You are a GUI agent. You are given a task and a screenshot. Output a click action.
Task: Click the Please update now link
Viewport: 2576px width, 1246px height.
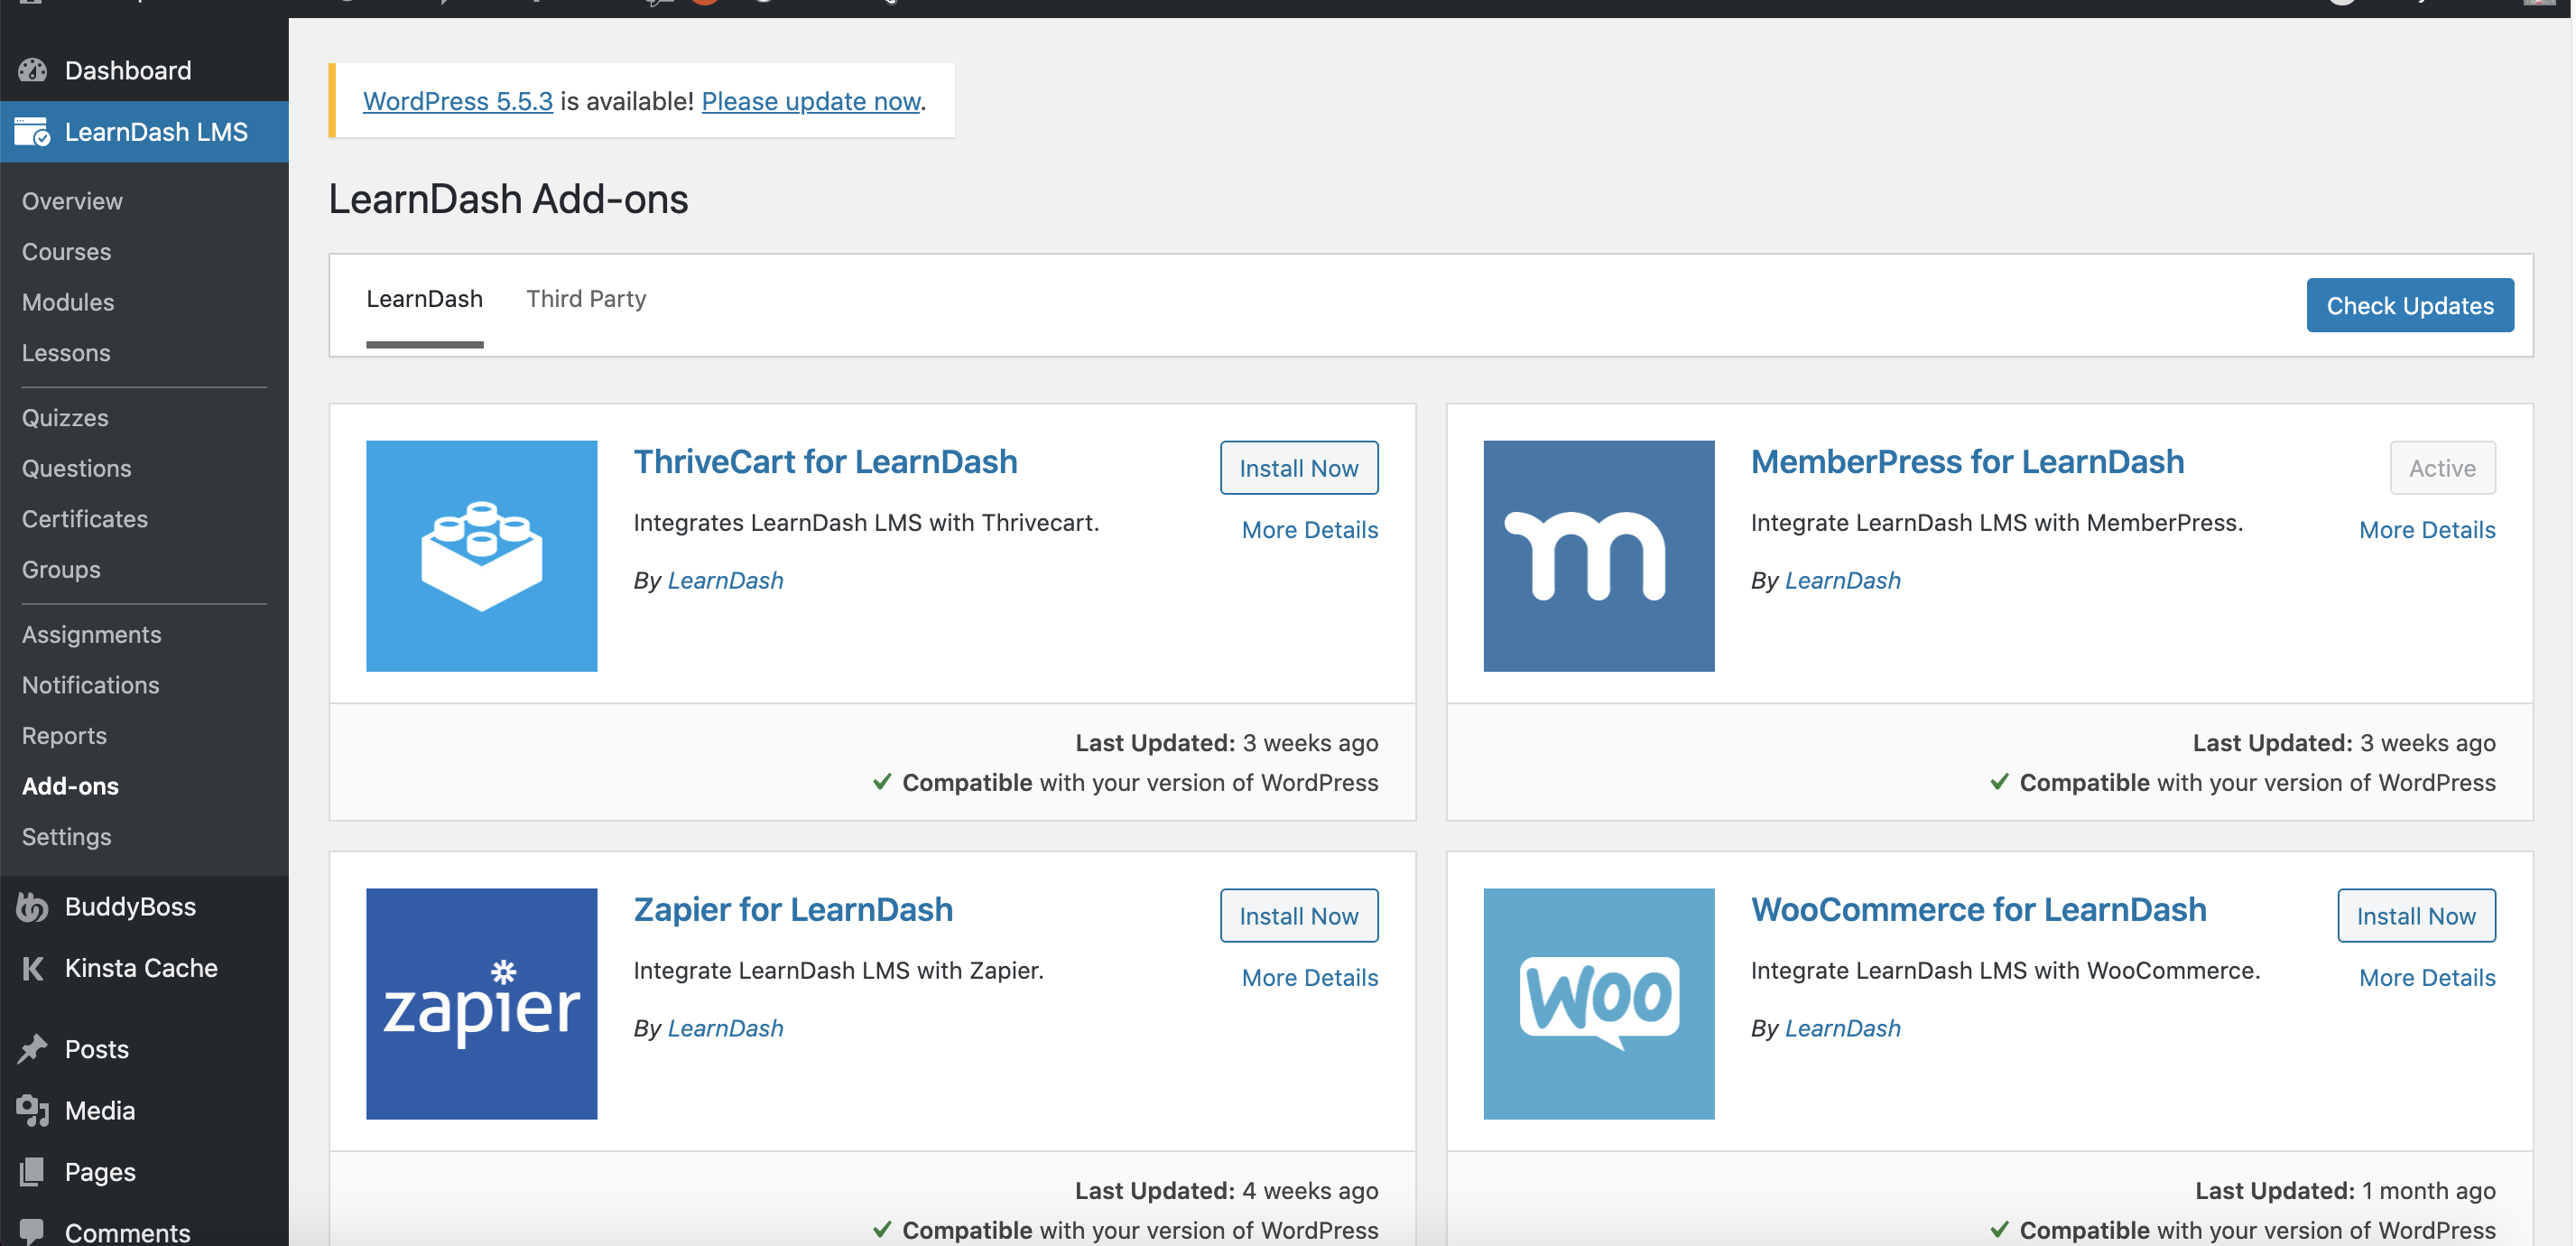pyautogui.click(x=810, y=101)
